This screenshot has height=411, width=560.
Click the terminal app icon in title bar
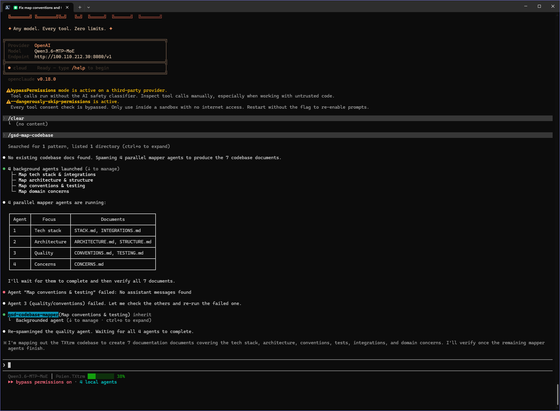(7, 7)
